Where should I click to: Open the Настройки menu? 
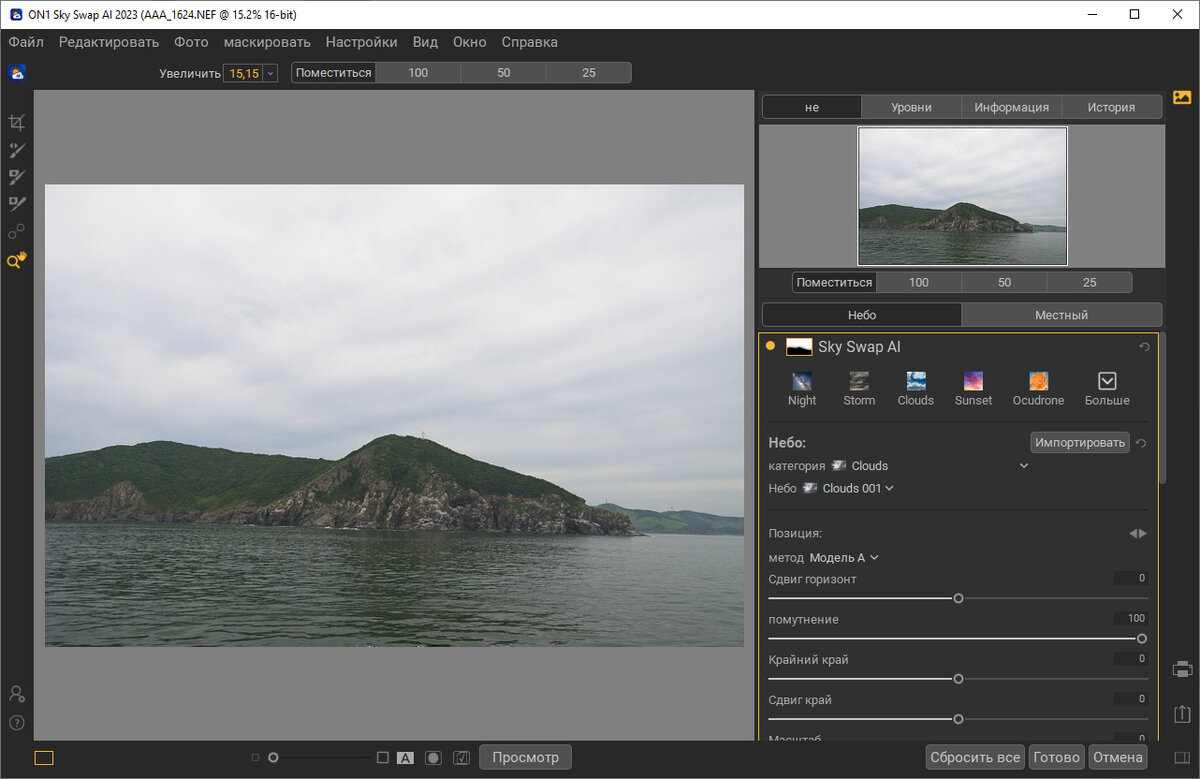(x=361, y=42)
